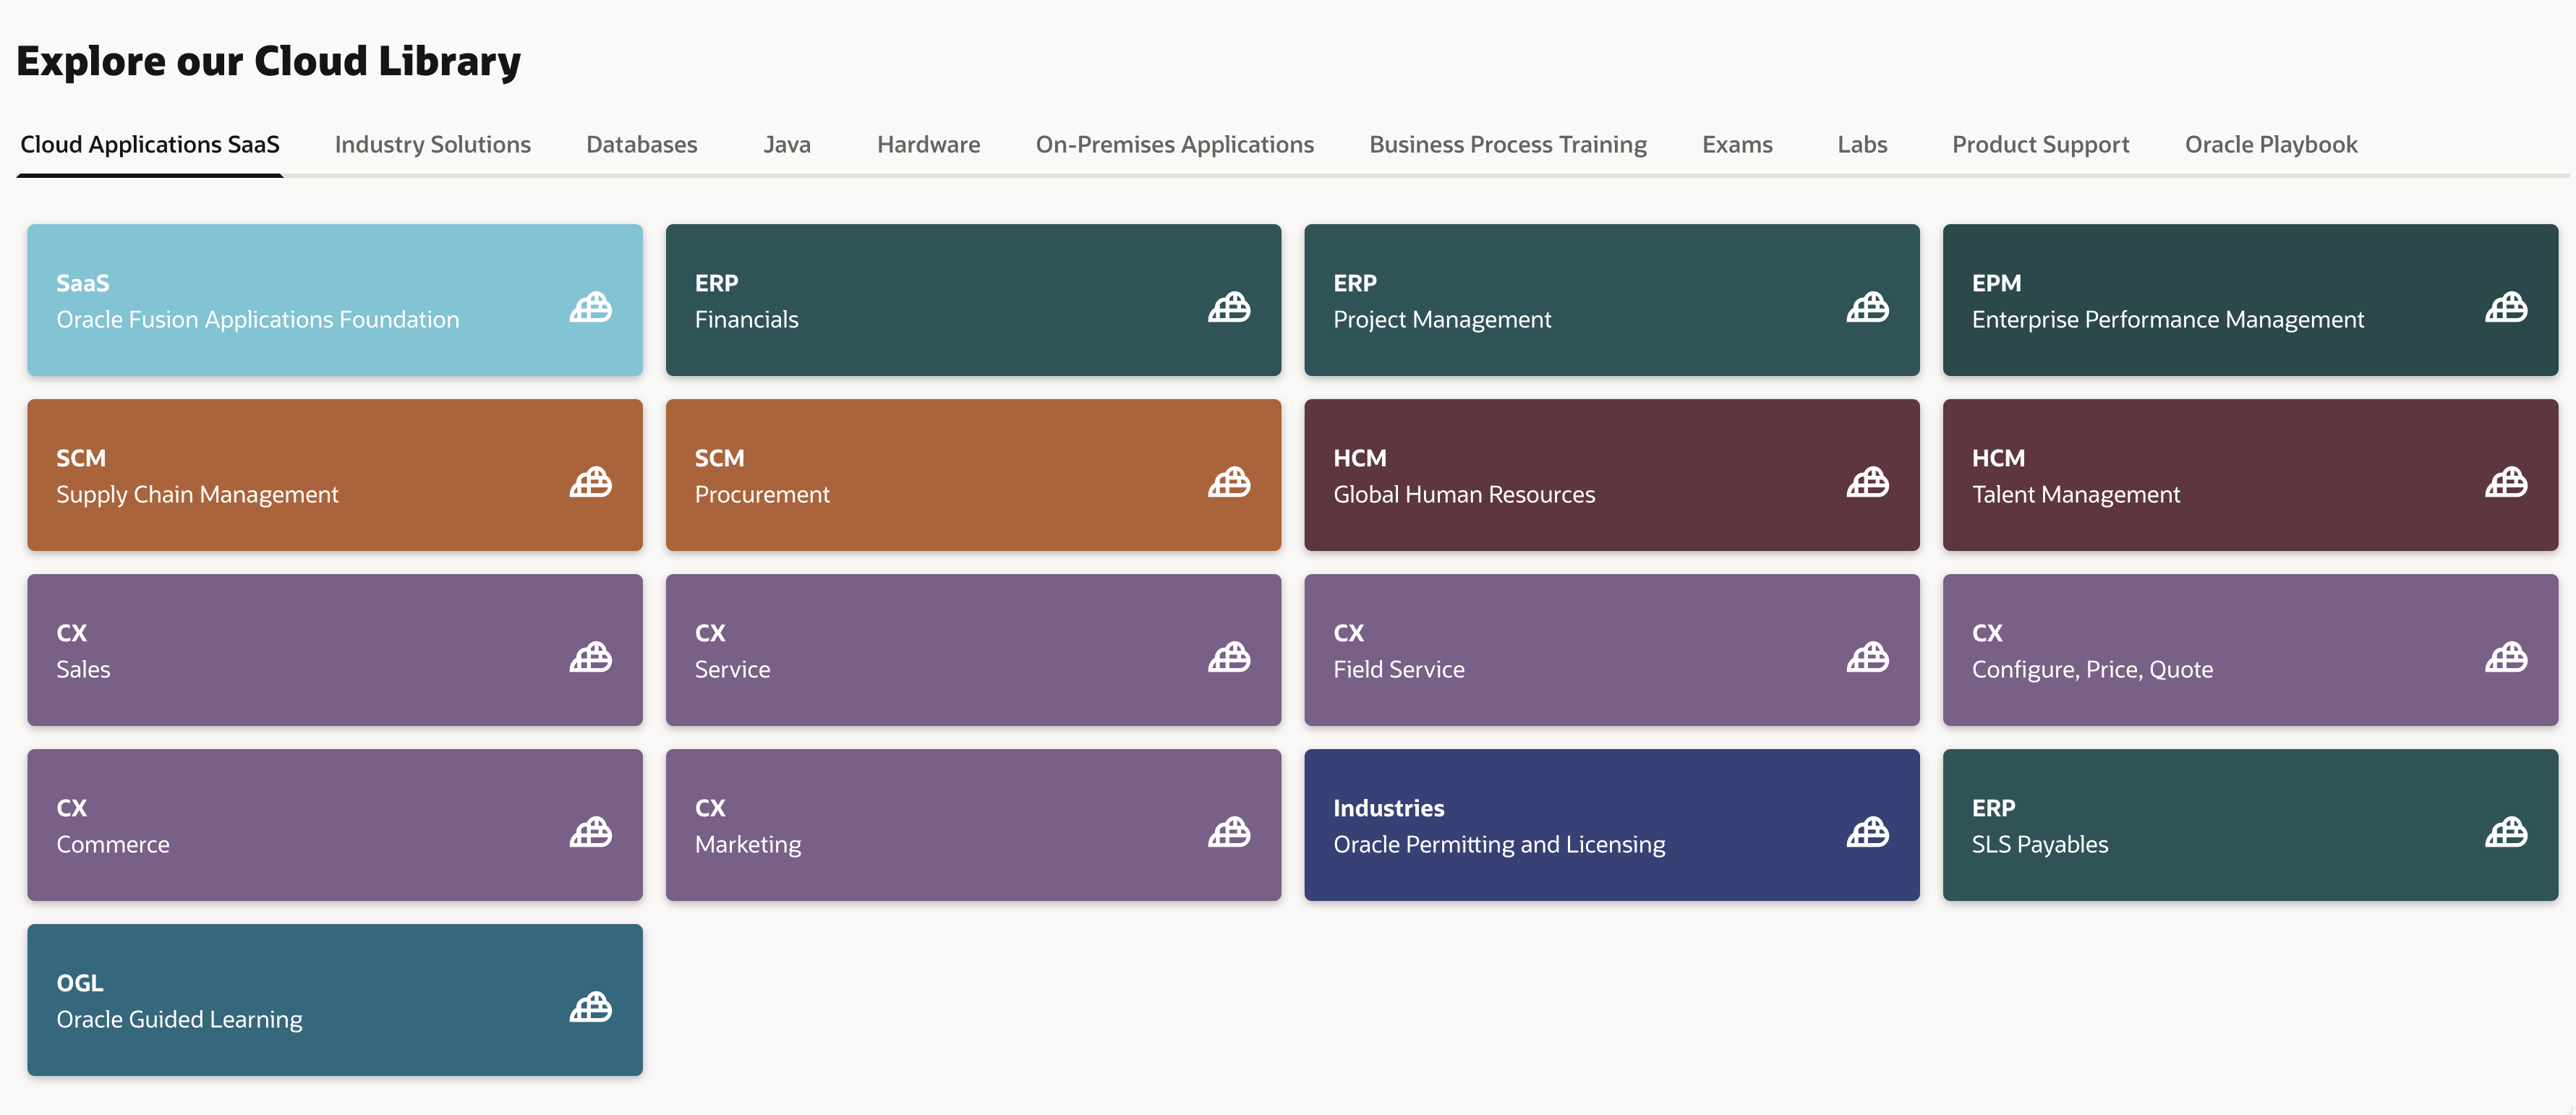
Task: Click the library icon on Oracle Guided Learning card
Action: pyautogui.click(x=591, y=1007)
